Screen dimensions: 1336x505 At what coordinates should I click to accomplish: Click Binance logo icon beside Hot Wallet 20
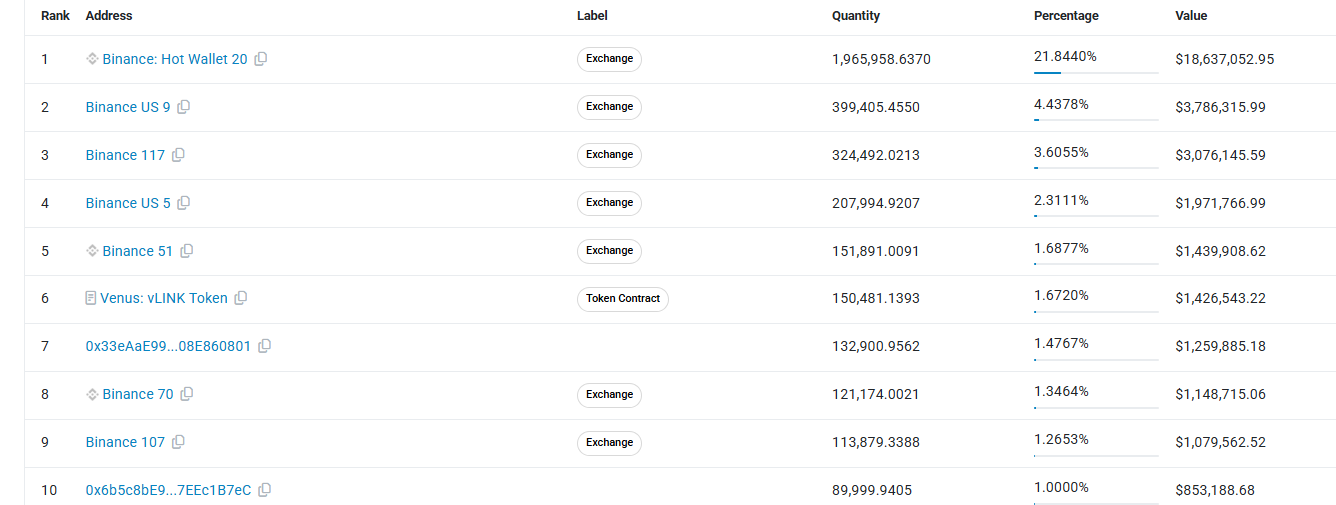92,59
